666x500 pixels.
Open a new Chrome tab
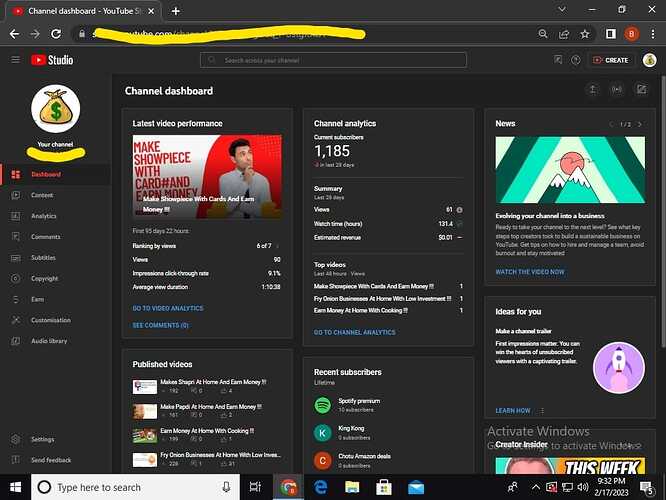(x=175, y=11)
